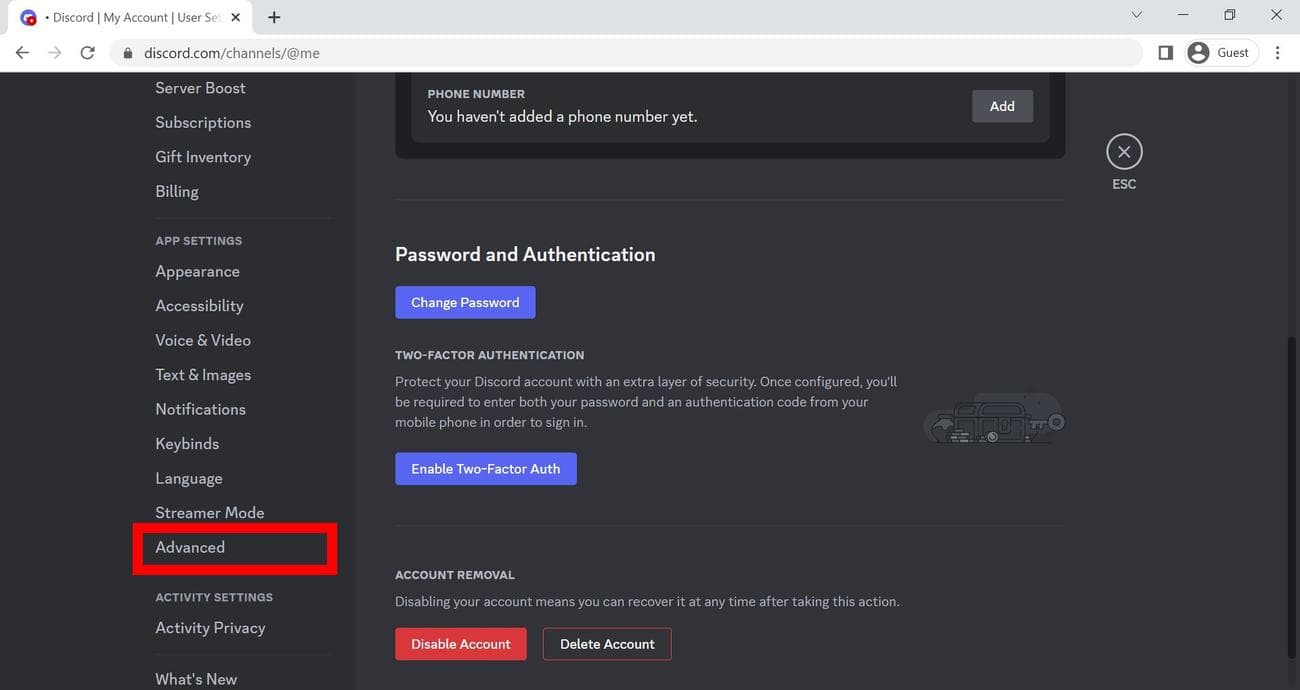Click the browser back arrow
1300x690 pixels.
pos(22,53)
